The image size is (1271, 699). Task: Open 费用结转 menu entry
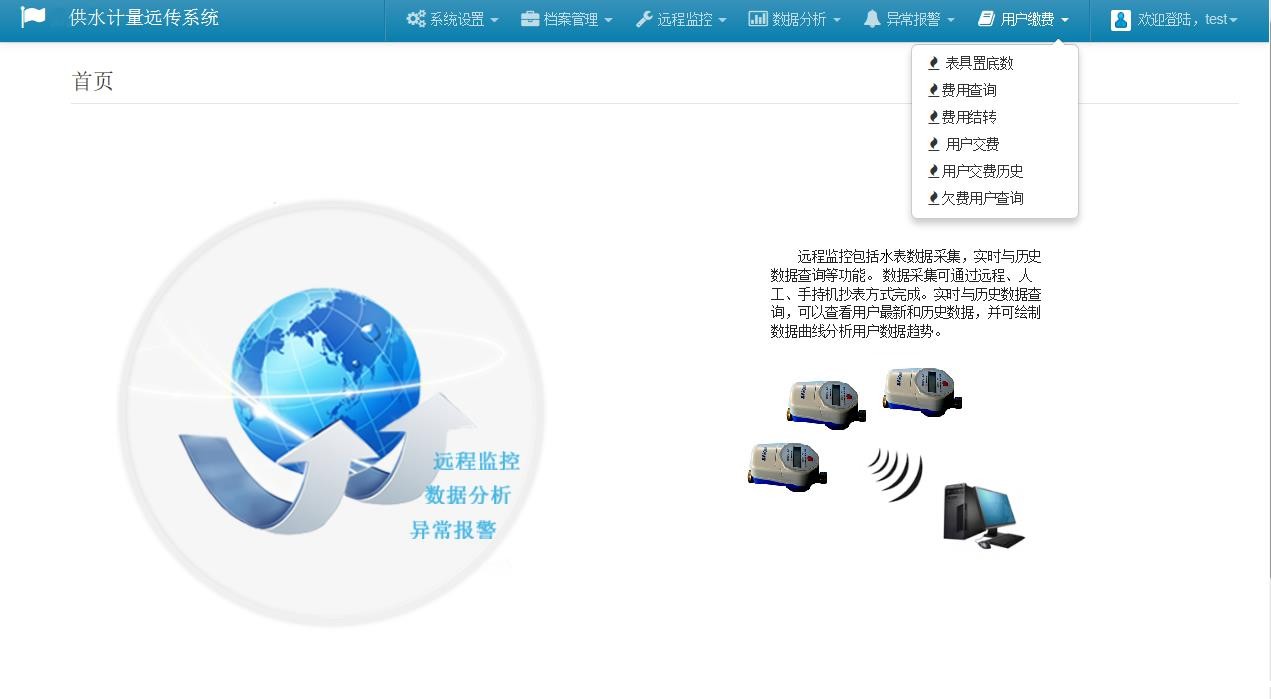[x=968, y=117]
